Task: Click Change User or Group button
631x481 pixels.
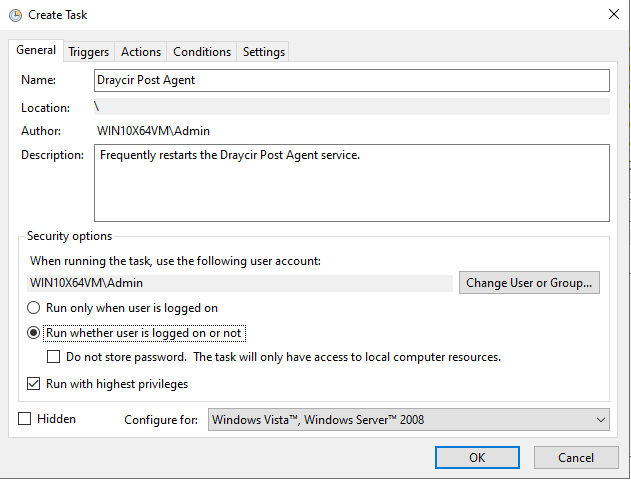Action: [529, 283]
